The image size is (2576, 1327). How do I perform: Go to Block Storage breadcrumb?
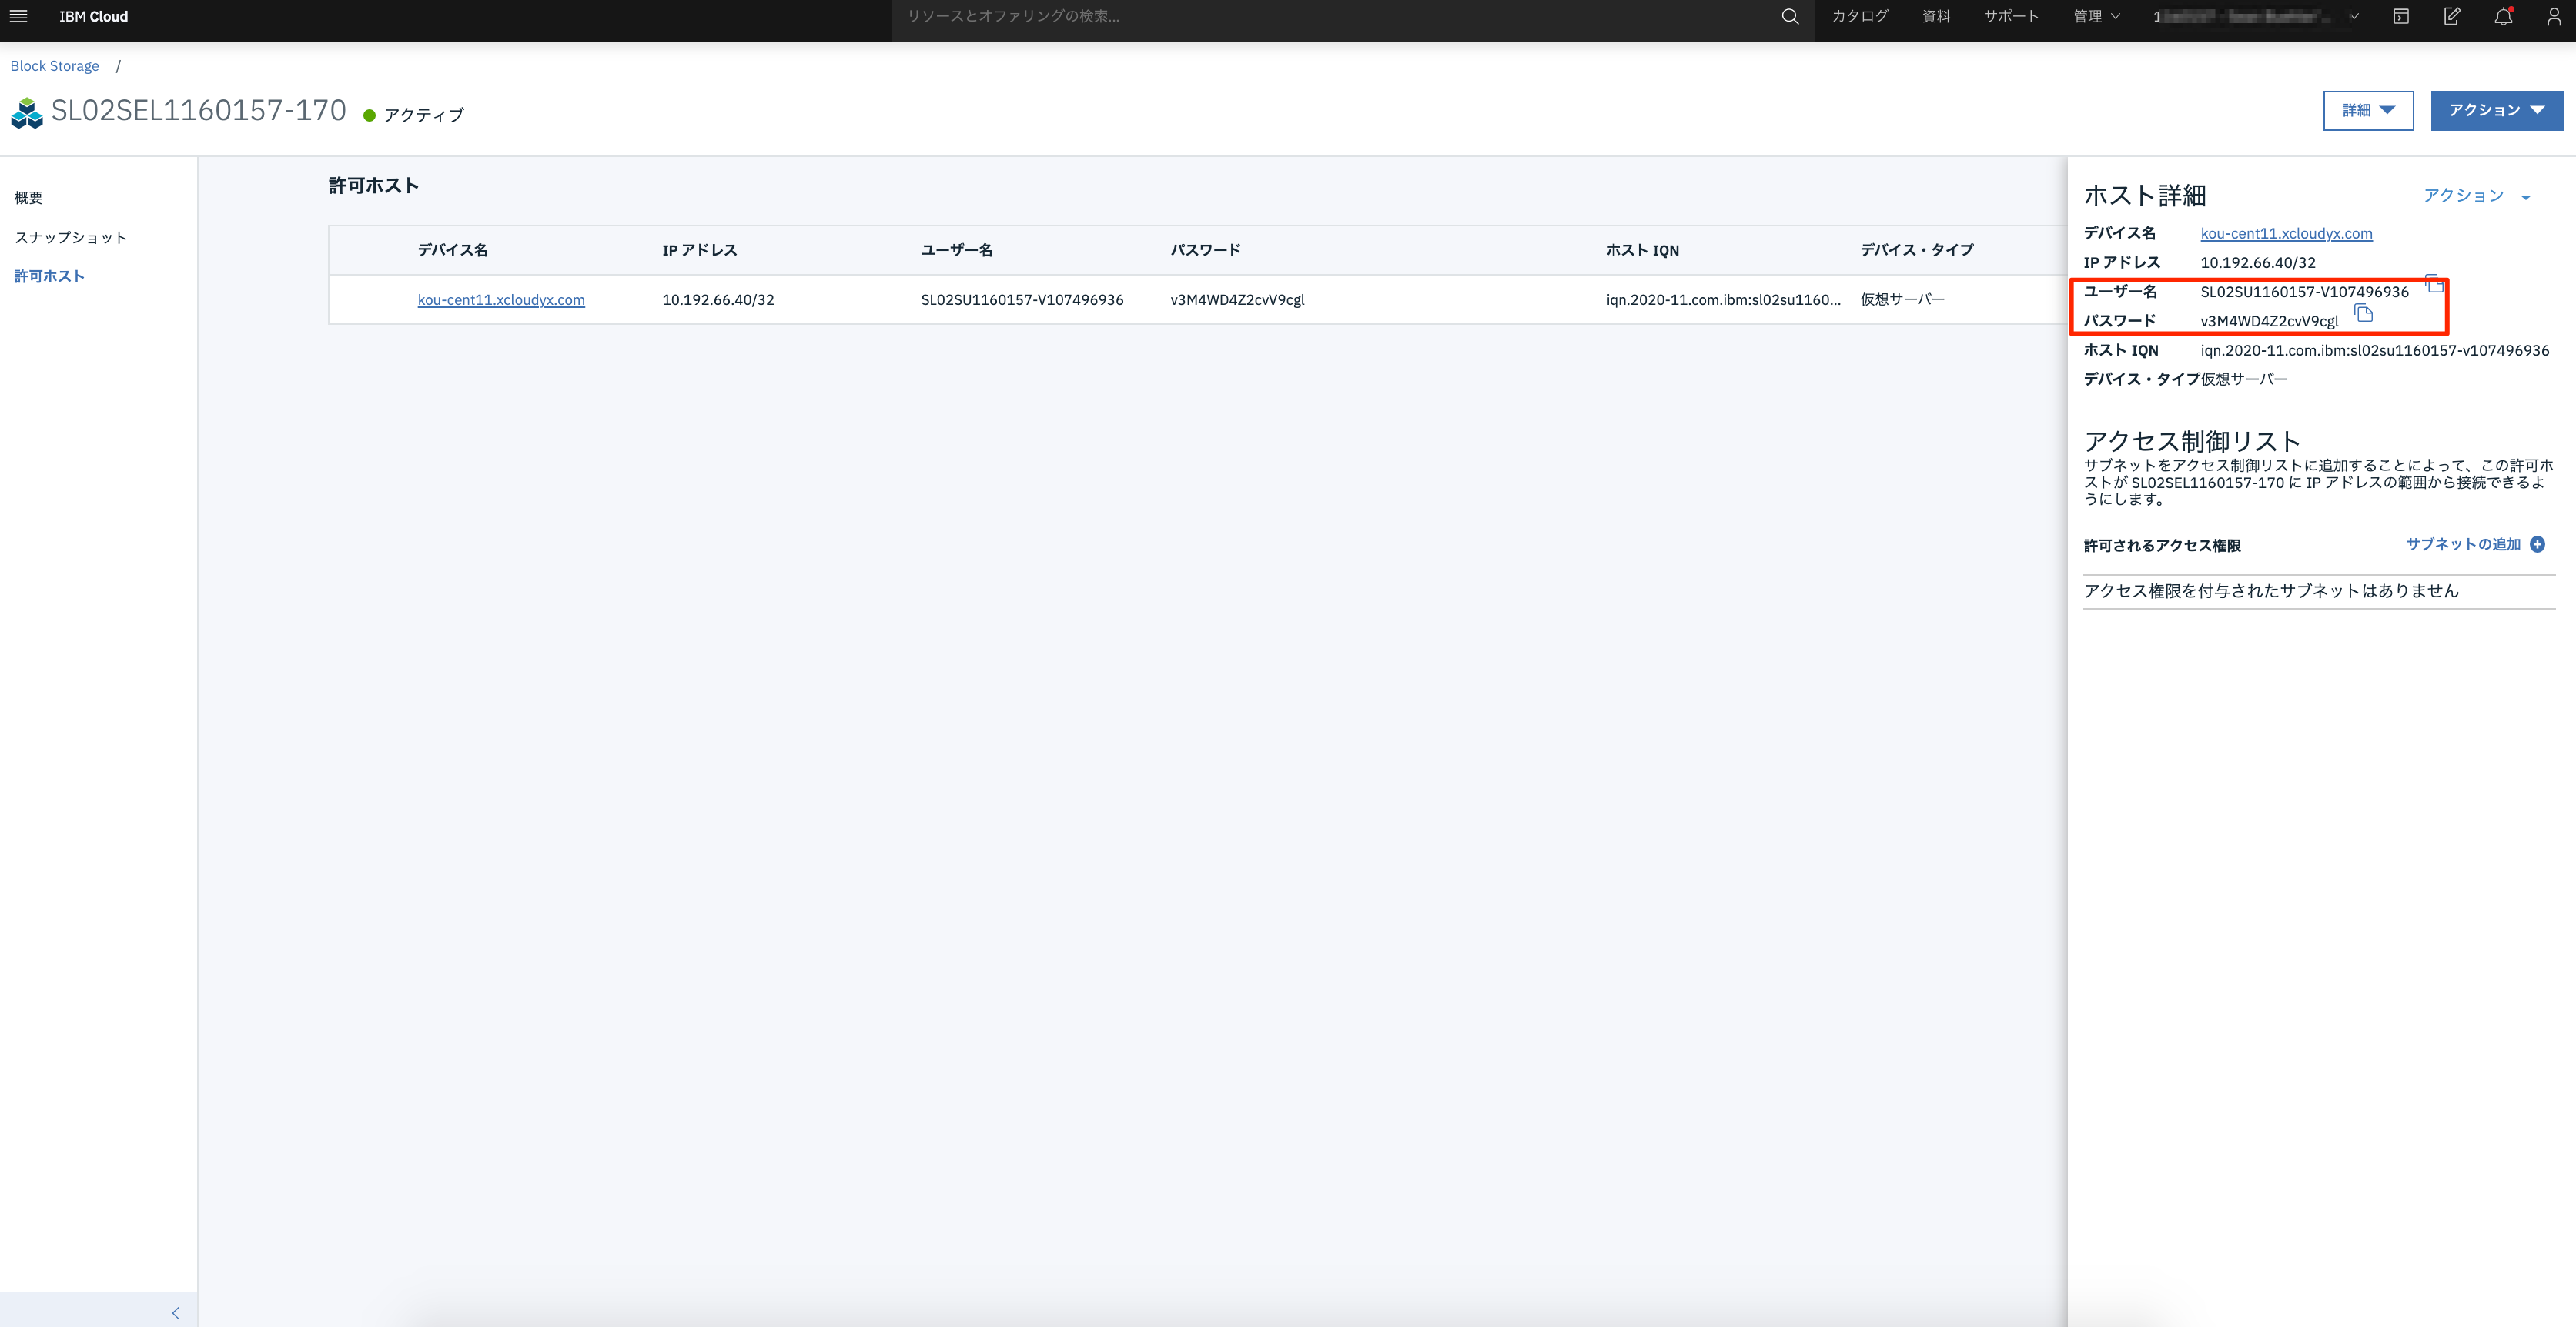click(55, 66)
